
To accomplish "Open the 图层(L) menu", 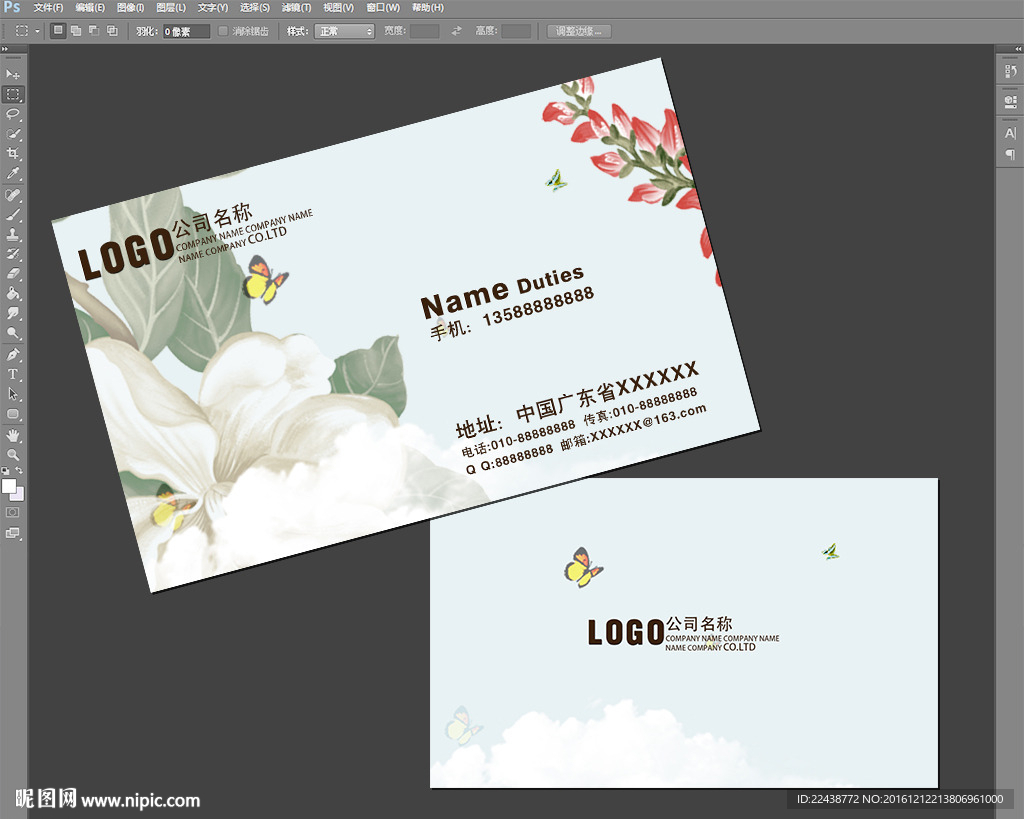I will pos(172,8).
